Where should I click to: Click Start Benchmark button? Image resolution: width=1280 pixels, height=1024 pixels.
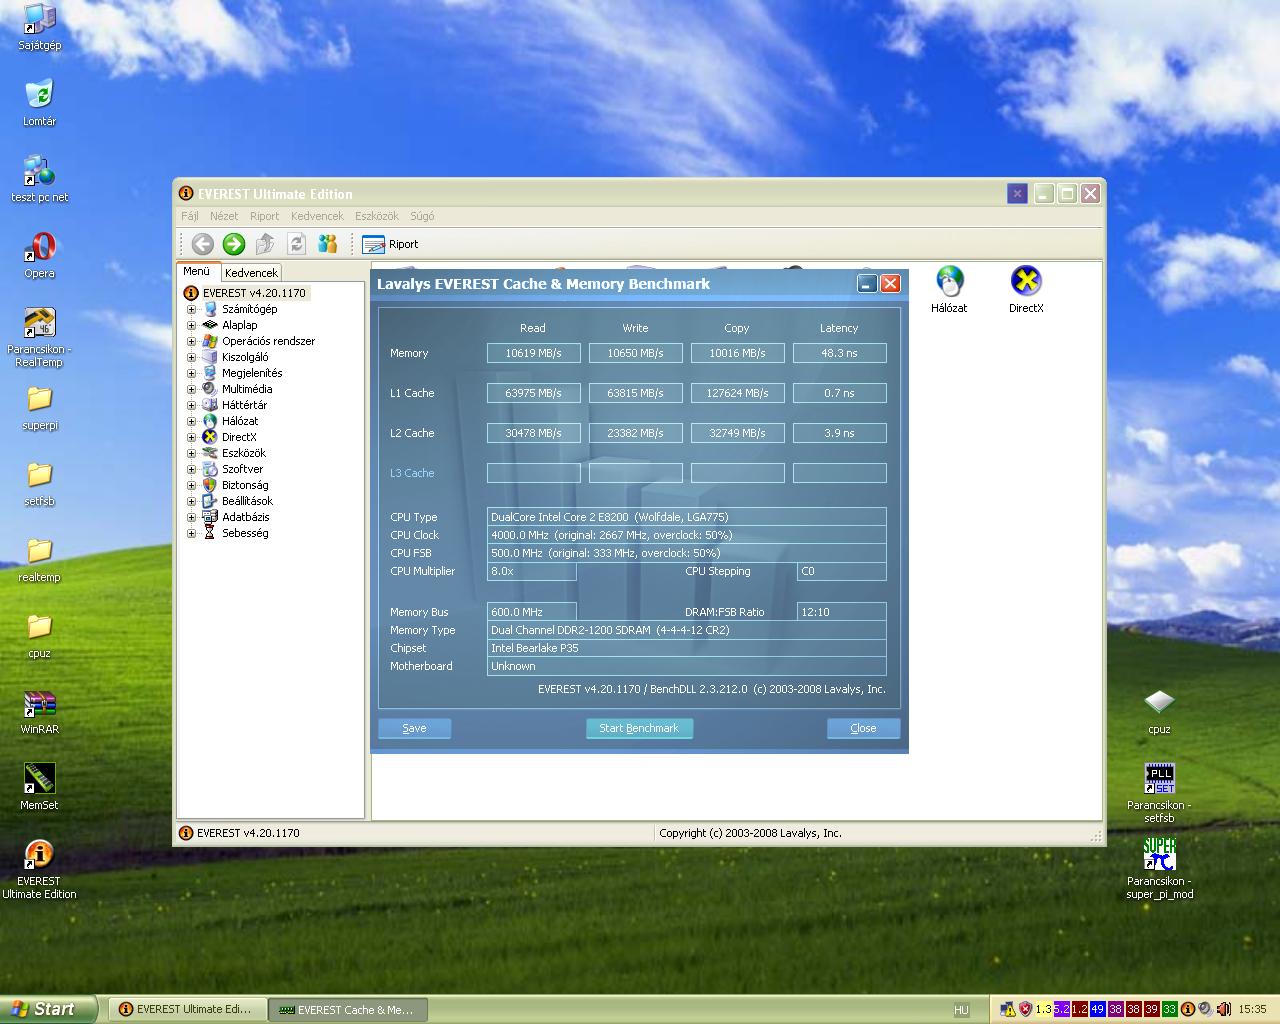[x=639, y=728]
